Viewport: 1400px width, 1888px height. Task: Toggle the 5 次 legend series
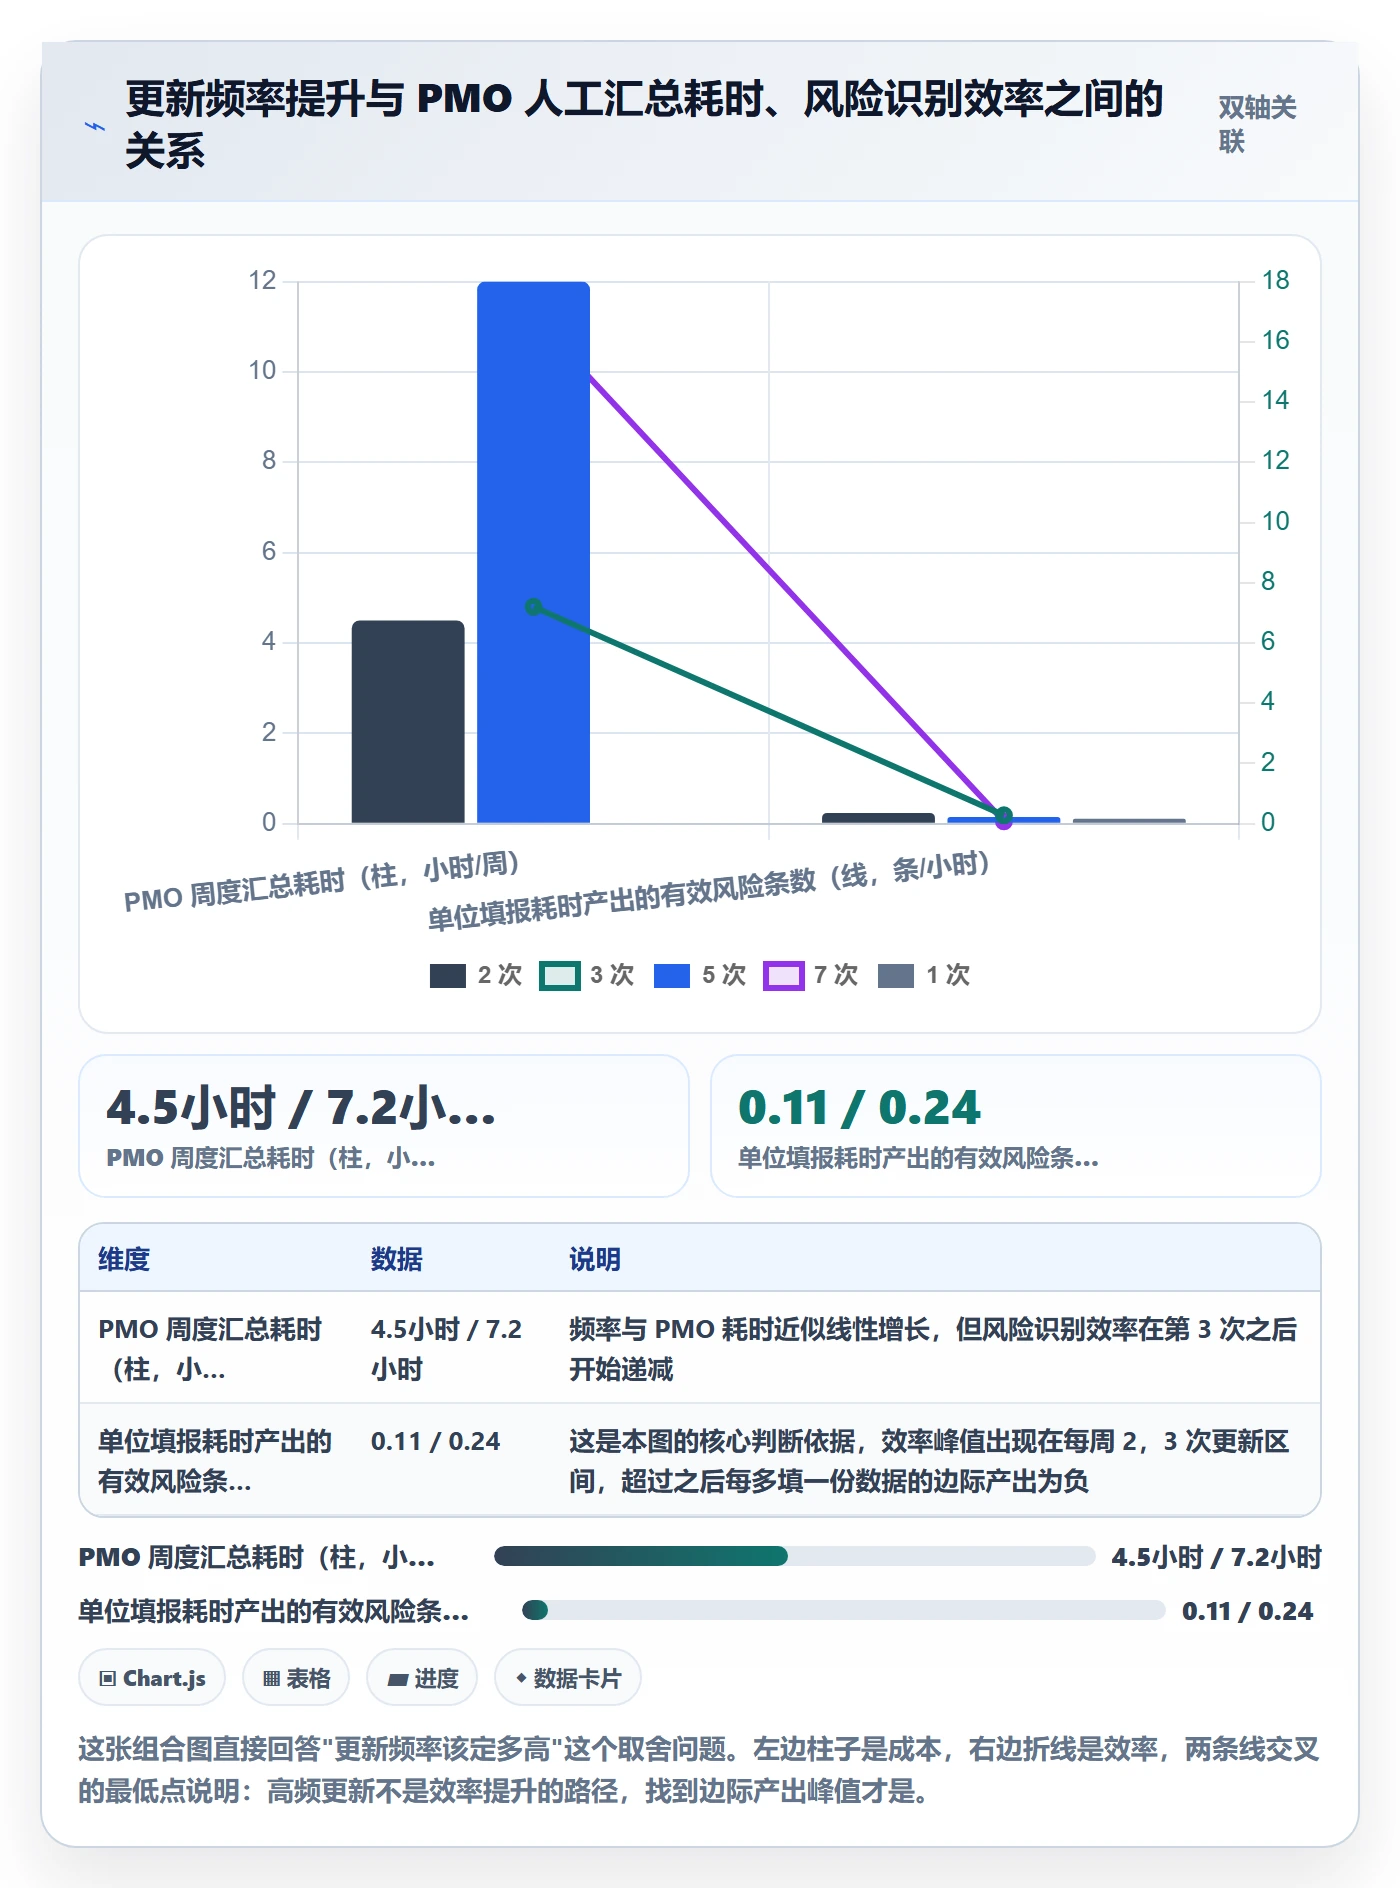coord(700,975)
